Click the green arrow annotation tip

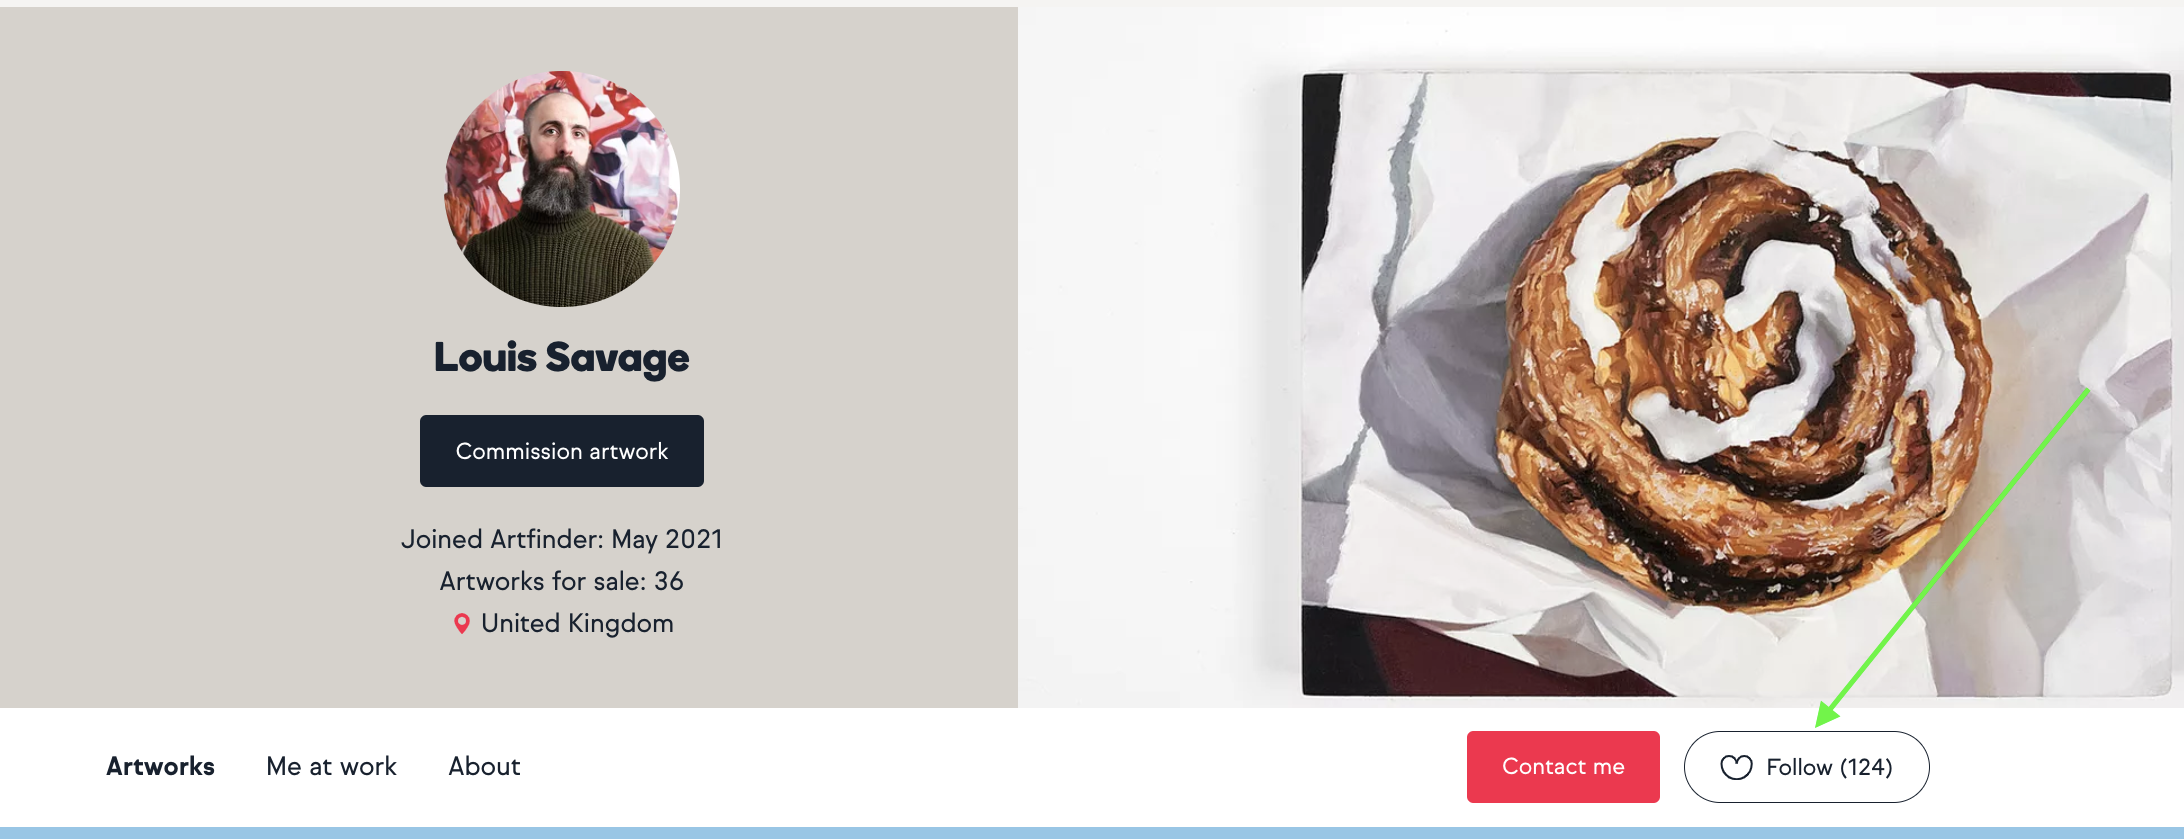pyautogui.click(x=1822, y=720)
